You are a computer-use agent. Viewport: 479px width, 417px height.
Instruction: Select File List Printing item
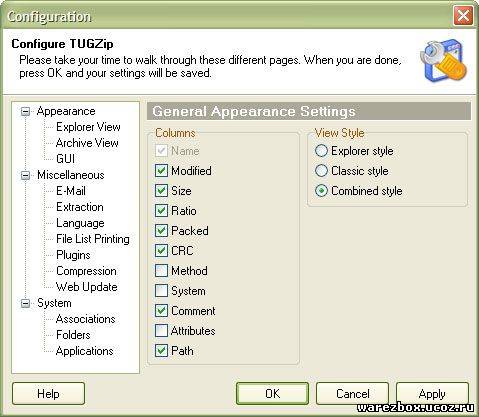coord(93,239)
